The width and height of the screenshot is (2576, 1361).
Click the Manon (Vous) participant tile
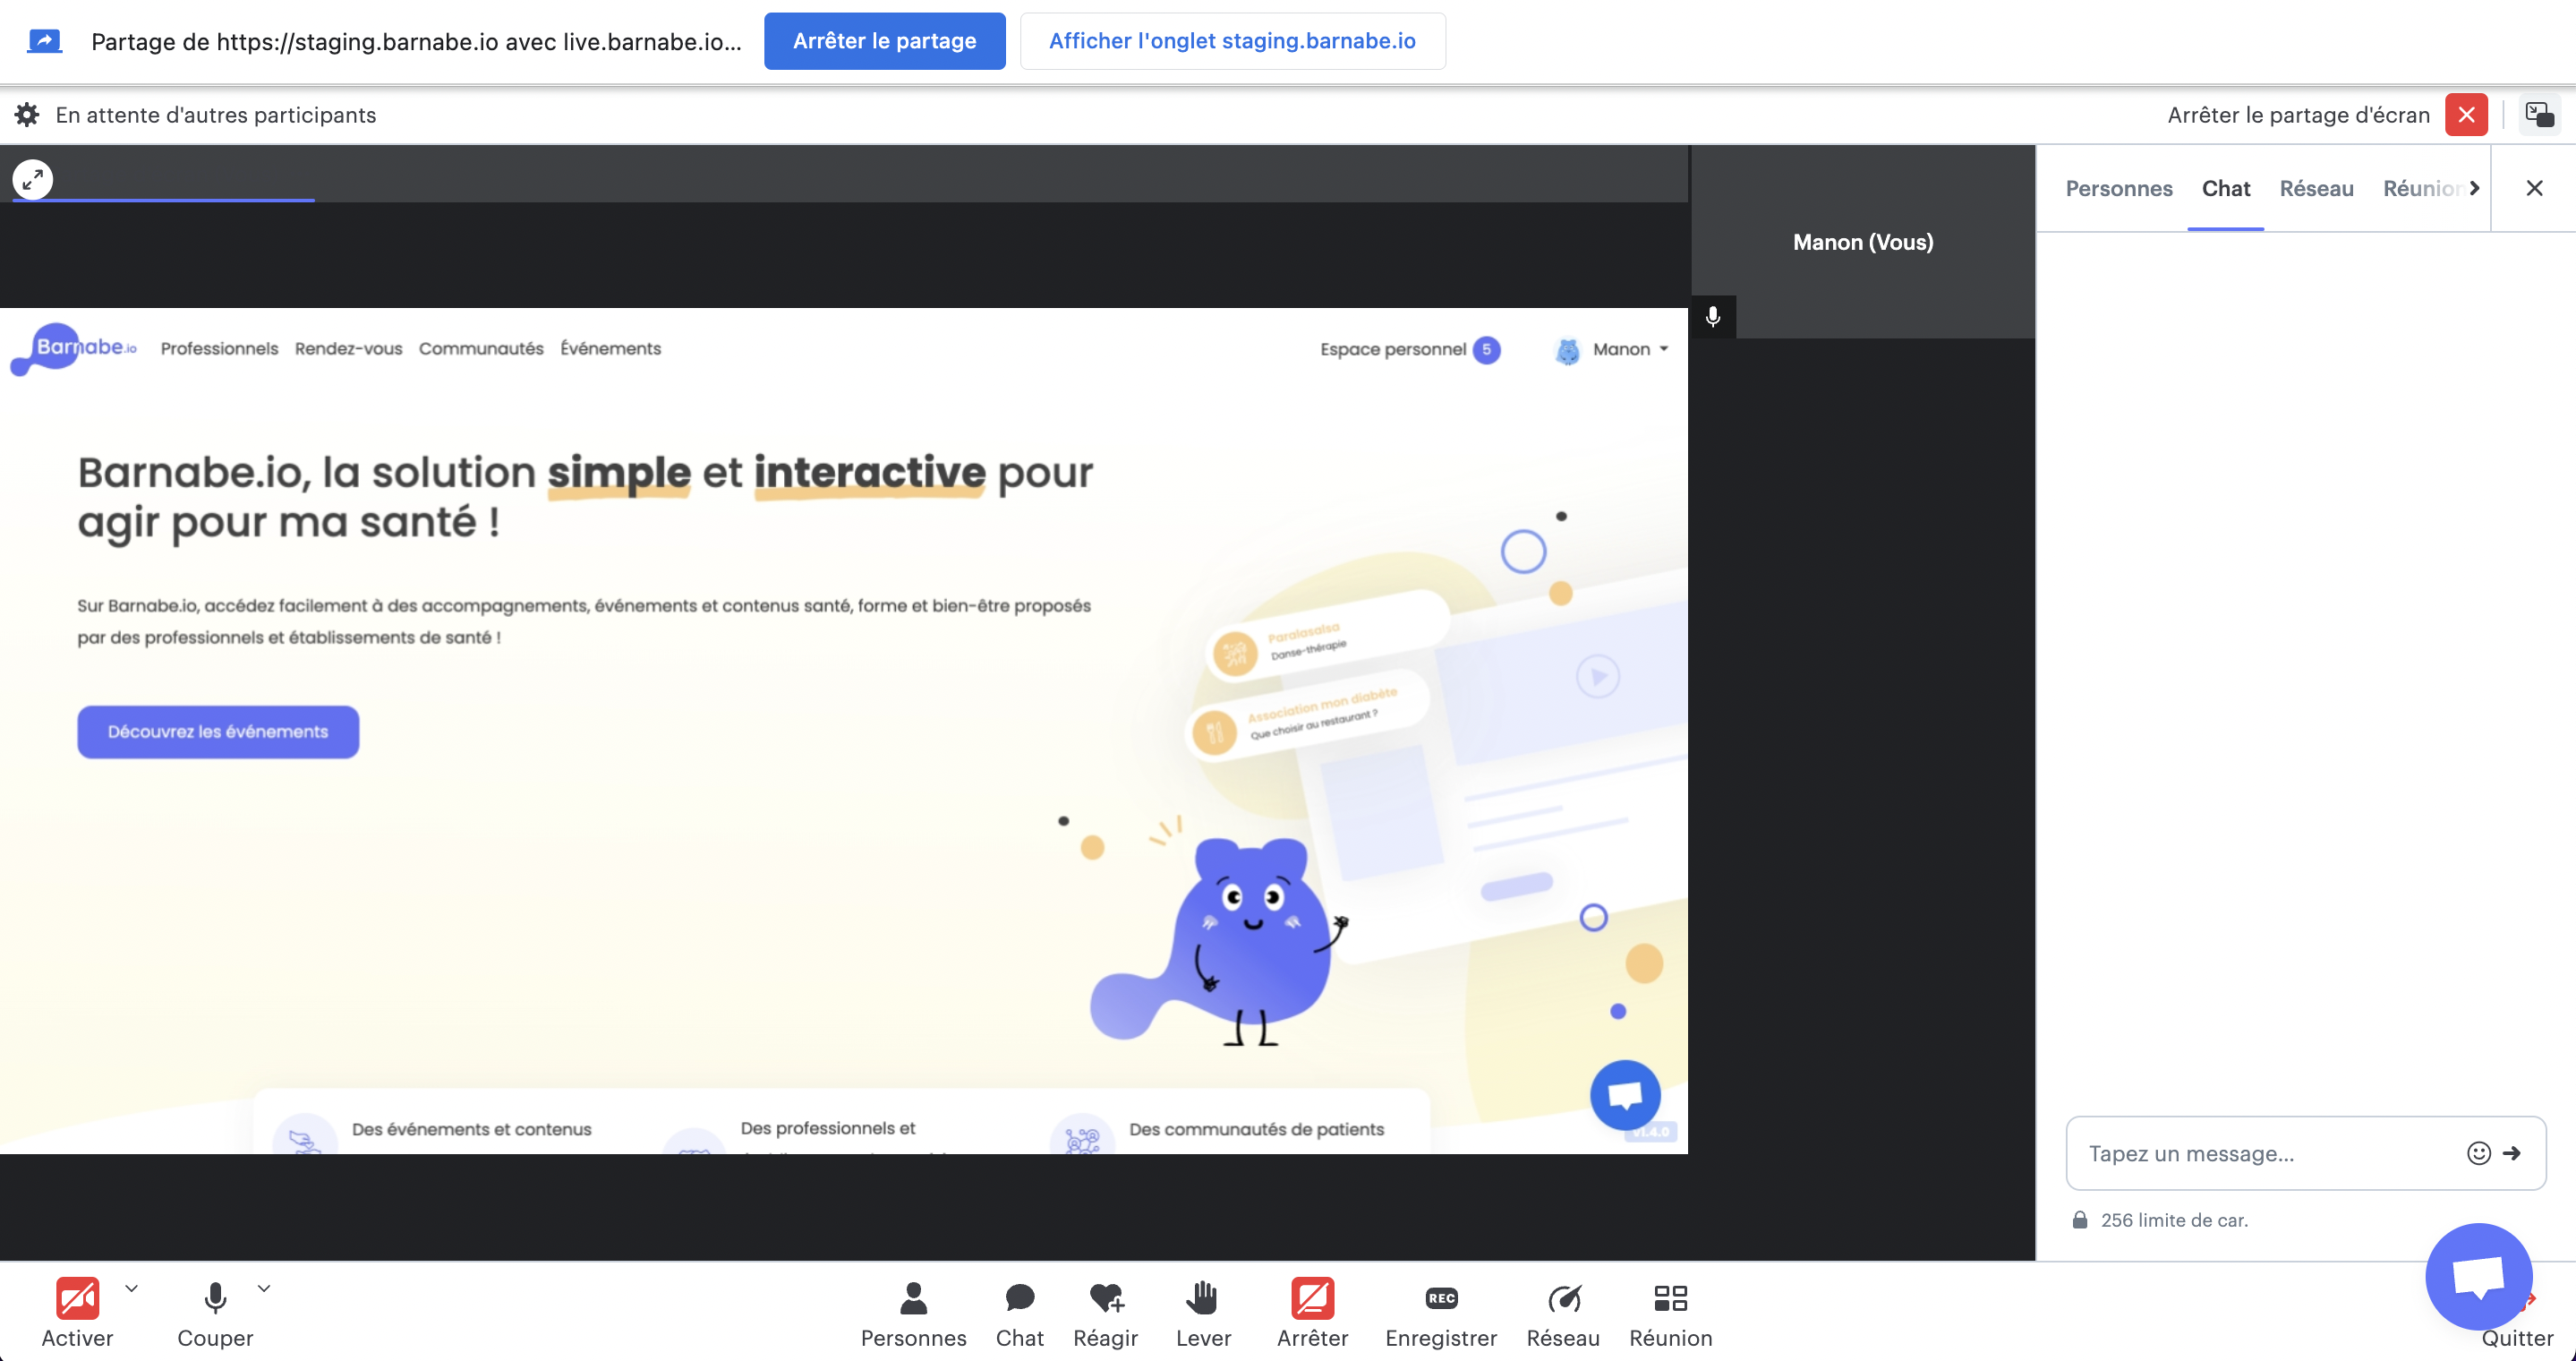[1862, 242]
